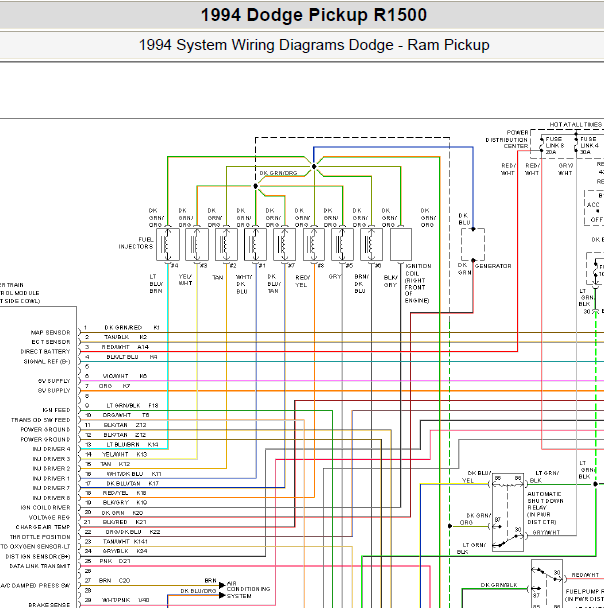Select wire label "LT BLU/BRN K14"
604x608 pixels.
click(x=132, y=444)
